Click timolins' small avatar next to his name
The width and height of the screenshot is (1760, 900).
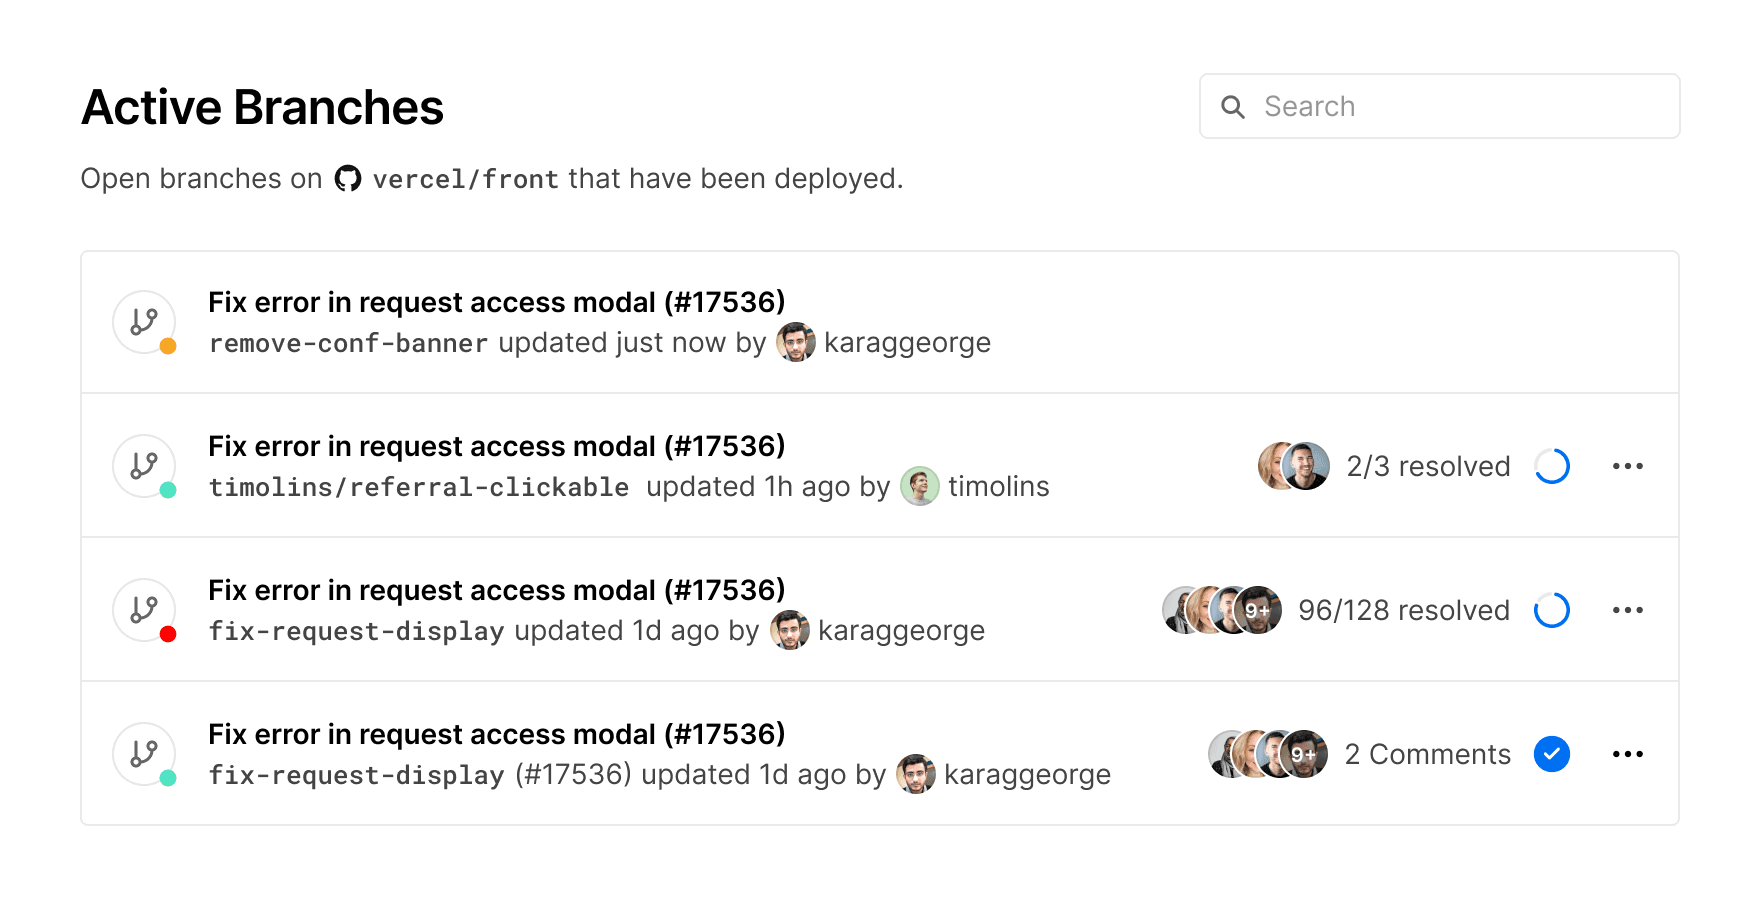point(920,487)
